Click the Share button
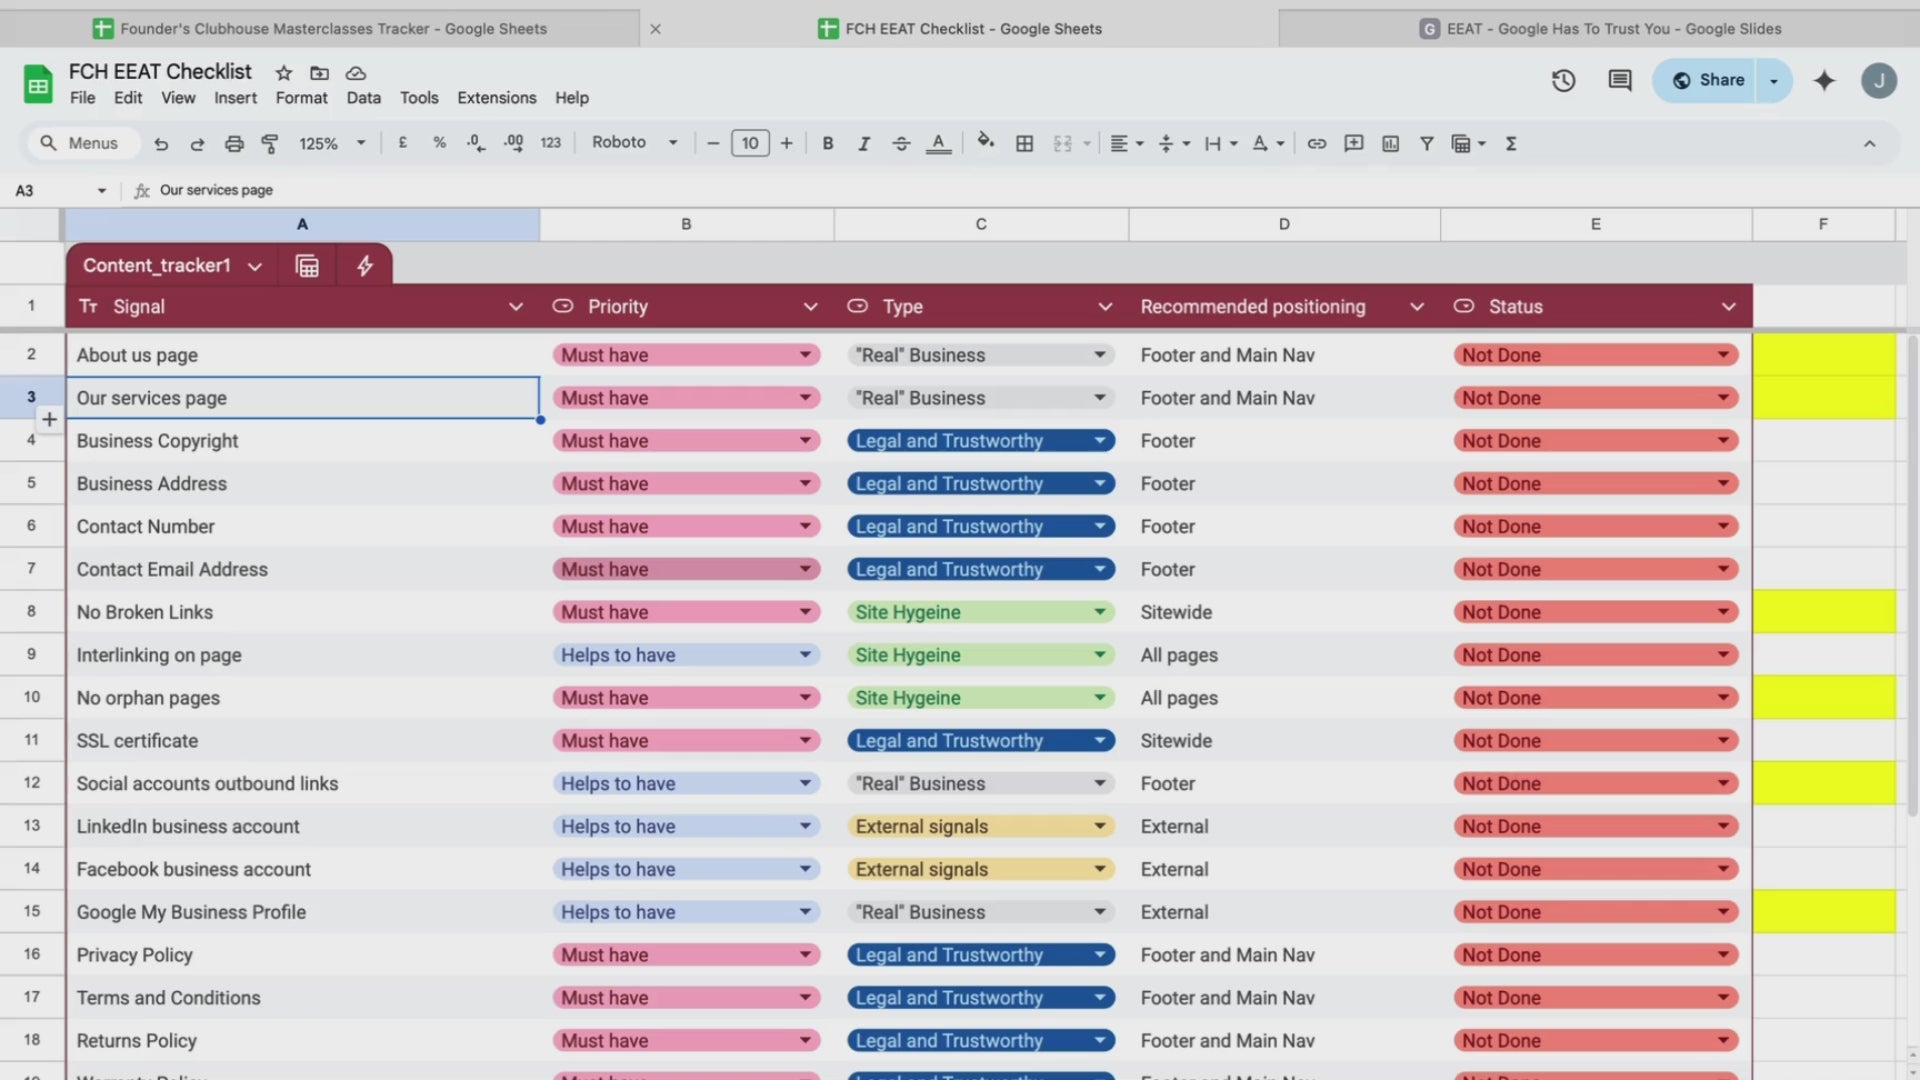The width and height of the screenshot is (1920, 1080). click(x=1709, y=80)
